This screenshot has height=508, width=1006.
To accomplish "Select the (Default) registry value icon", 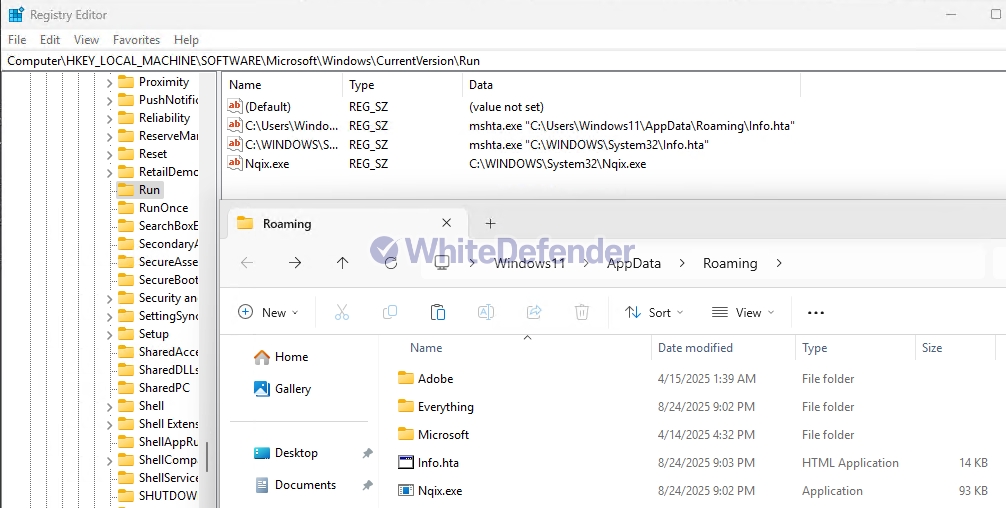I will [x=235, y=106].
